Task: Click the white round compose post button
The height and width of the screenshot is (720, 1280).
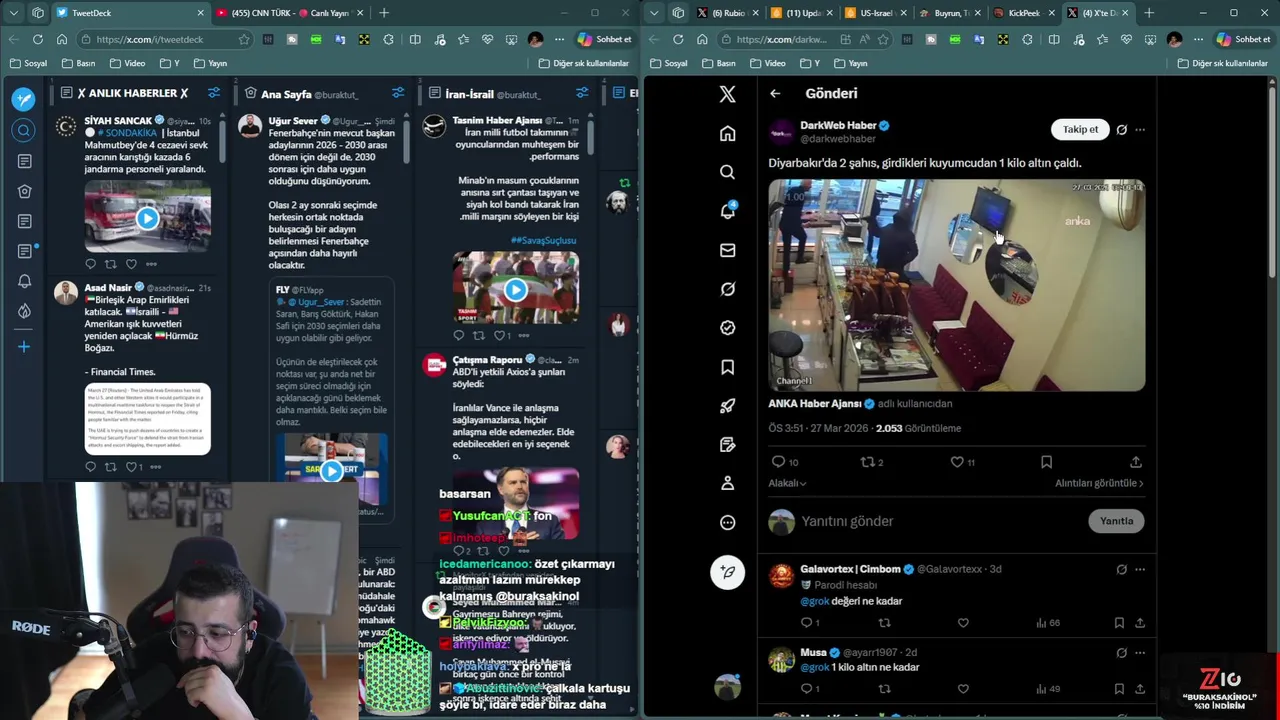Action: pyautogui.click(x=727, y=571)
